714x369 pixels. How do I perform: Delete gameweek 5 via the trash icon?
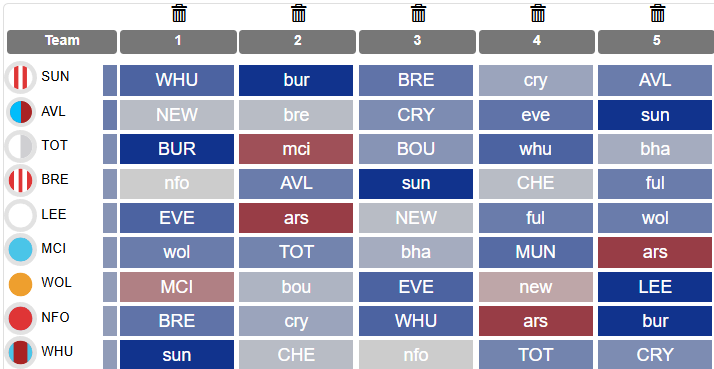[x=658, y=13]
